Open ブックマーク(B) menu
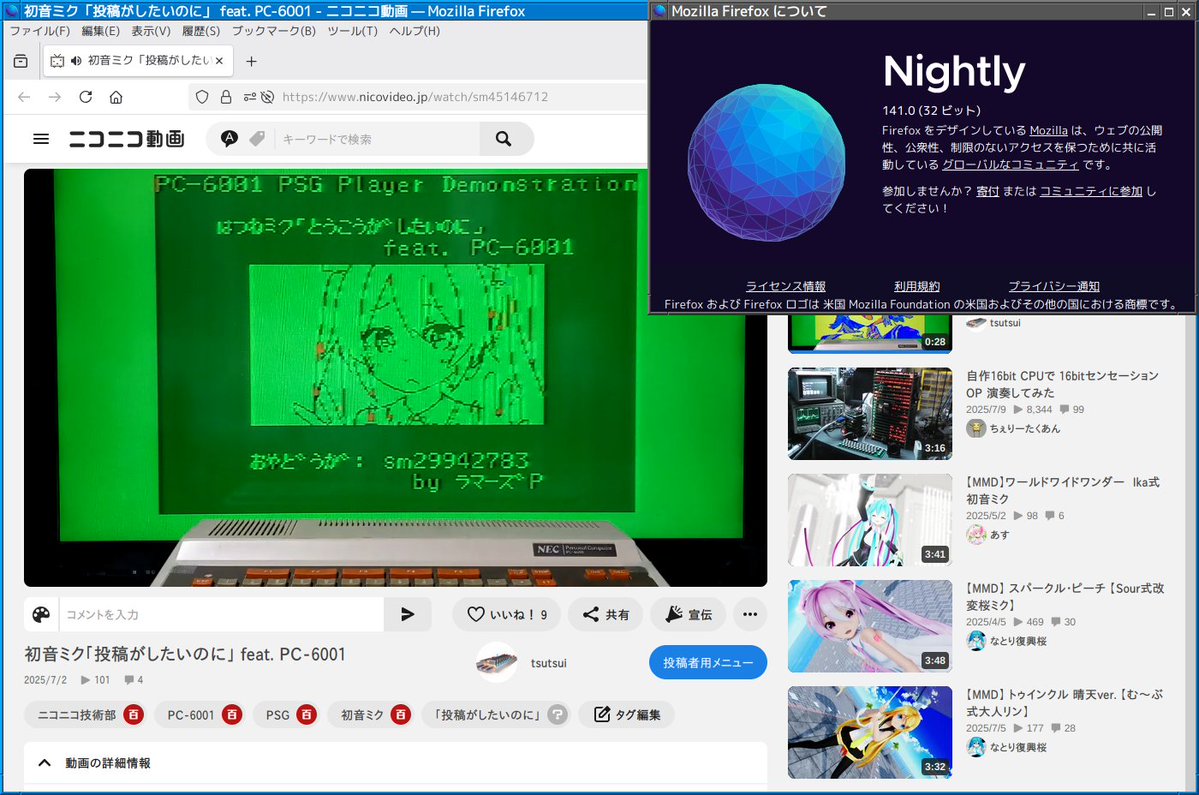Screen dimensions: 1199x795 coord(274,31)
